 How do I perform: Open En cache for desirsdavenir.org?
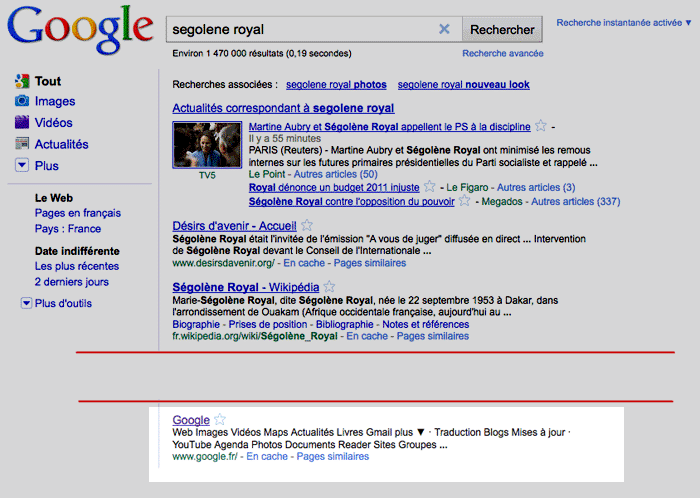[304, 263]
